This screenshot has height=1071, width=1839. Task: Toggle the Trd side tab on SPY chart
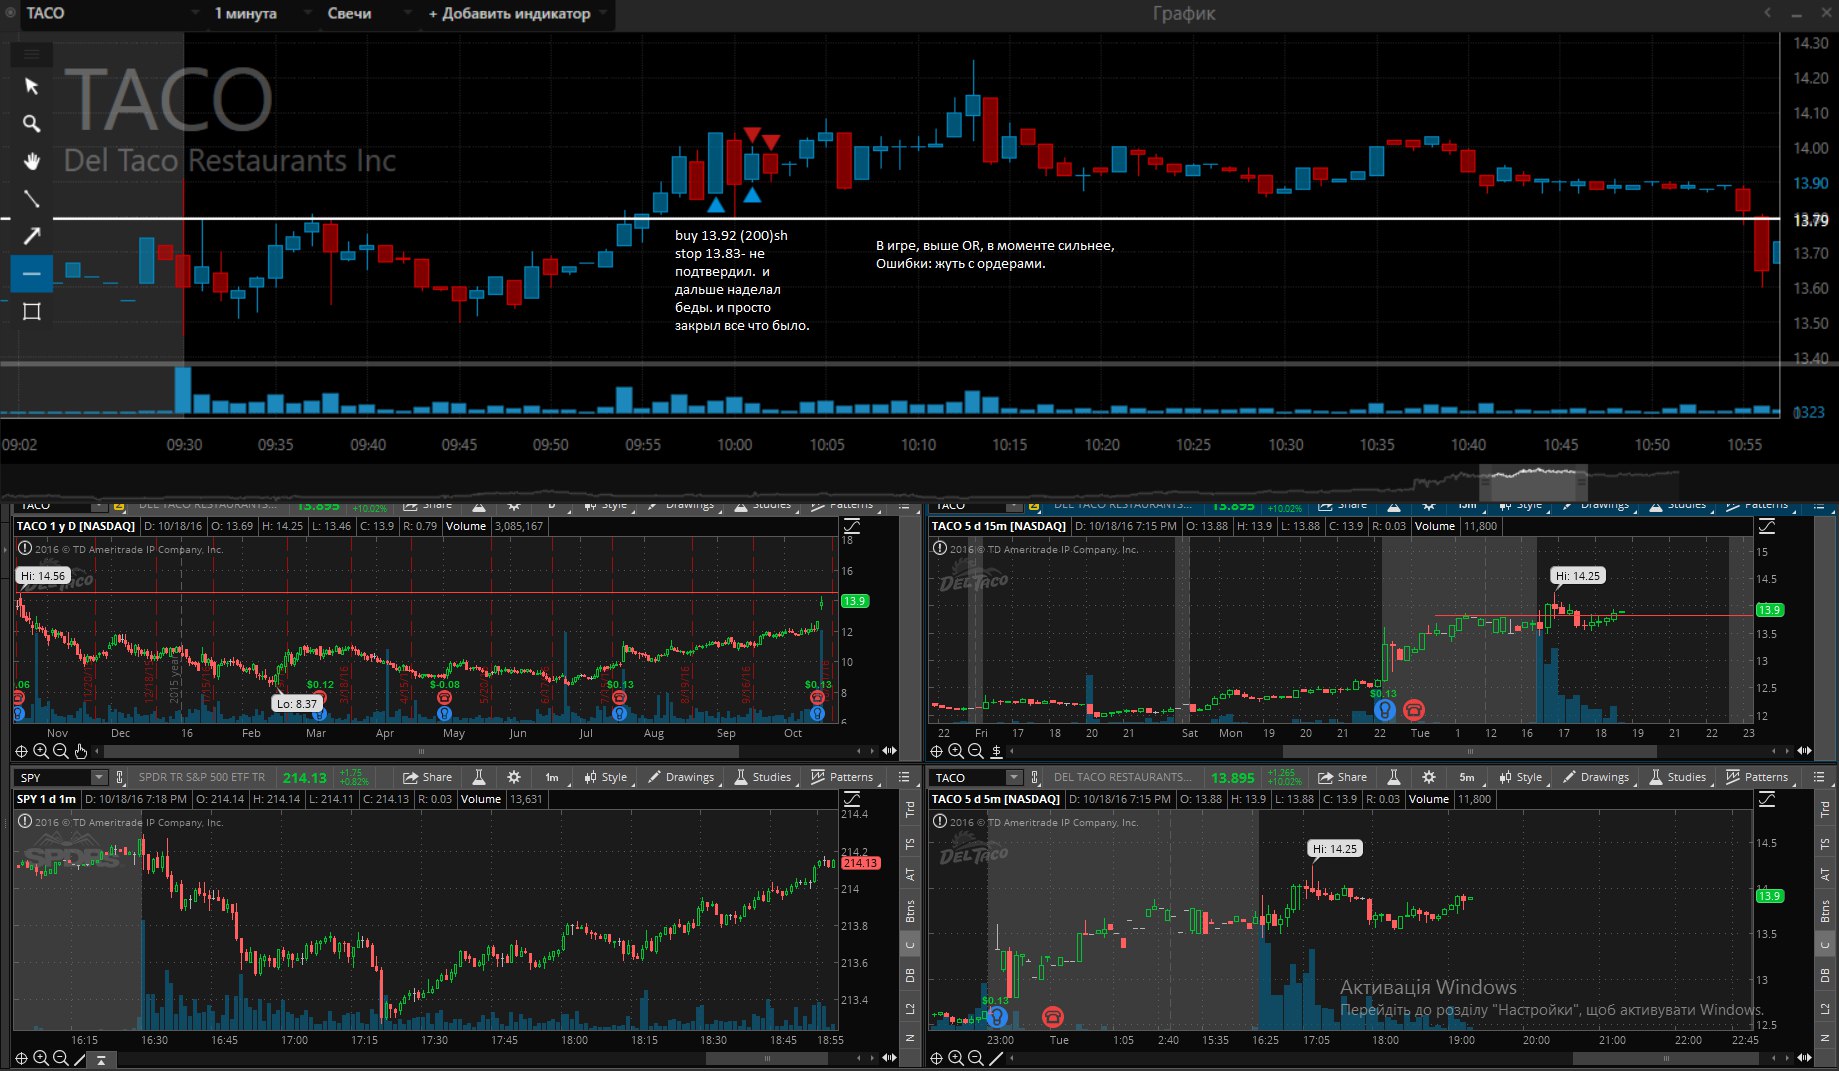pyautogui.click(x=910, y=809)
